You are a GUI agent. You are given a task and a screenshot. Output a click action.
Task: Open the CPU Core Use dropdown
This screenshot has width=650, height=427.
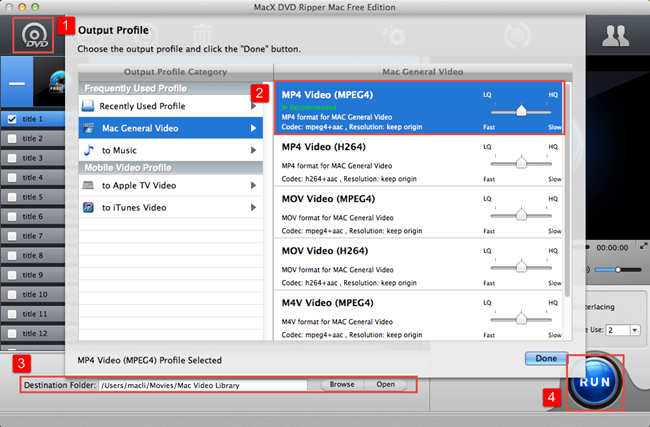(635, 330)
